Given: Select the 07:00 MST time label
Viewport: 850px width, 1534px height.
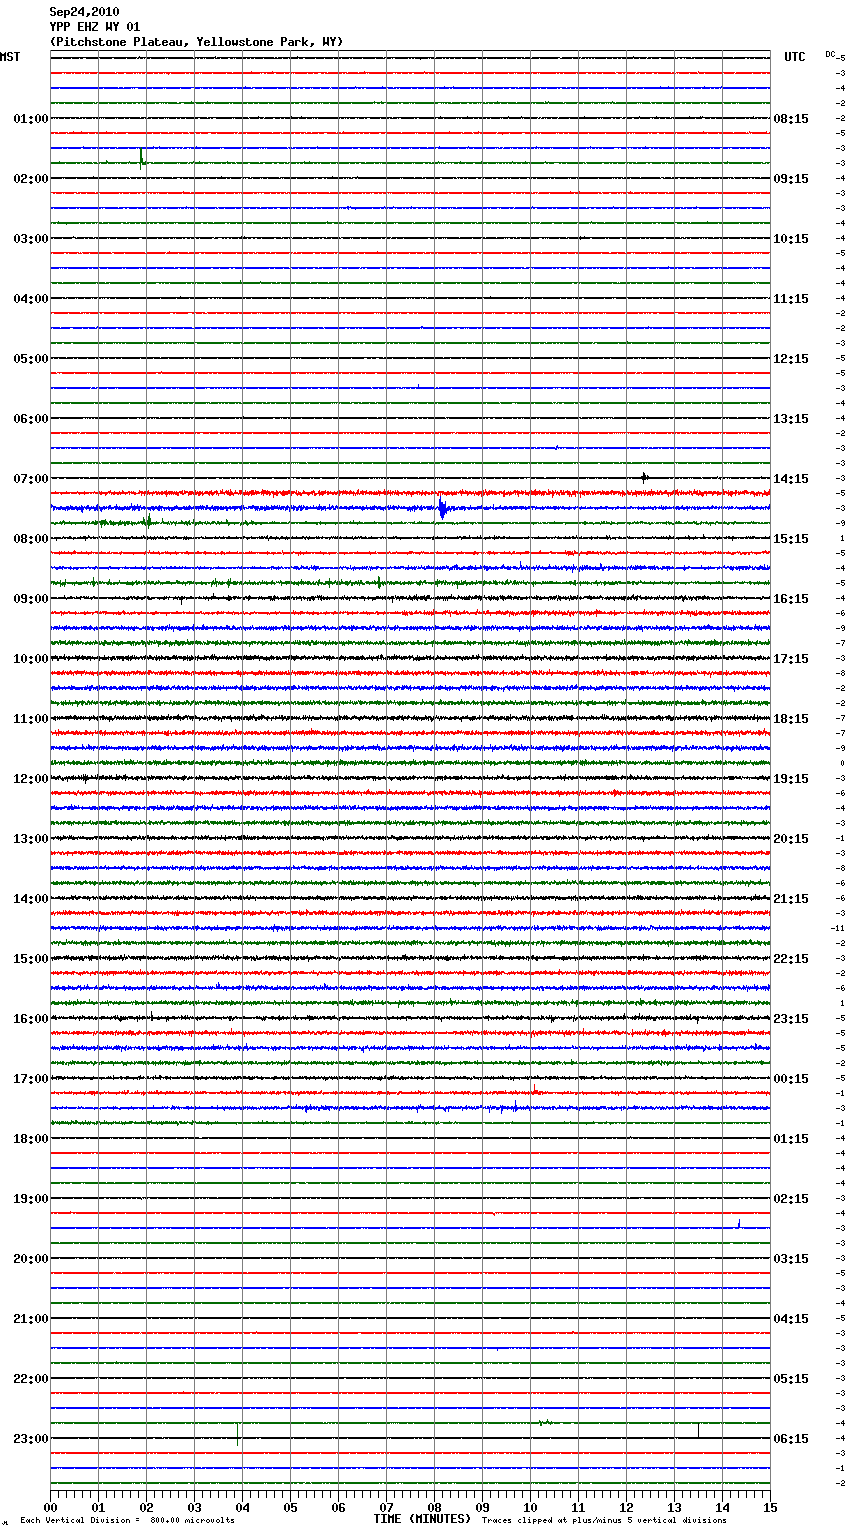Looking at the screenshot, I should tap(30, 479).
